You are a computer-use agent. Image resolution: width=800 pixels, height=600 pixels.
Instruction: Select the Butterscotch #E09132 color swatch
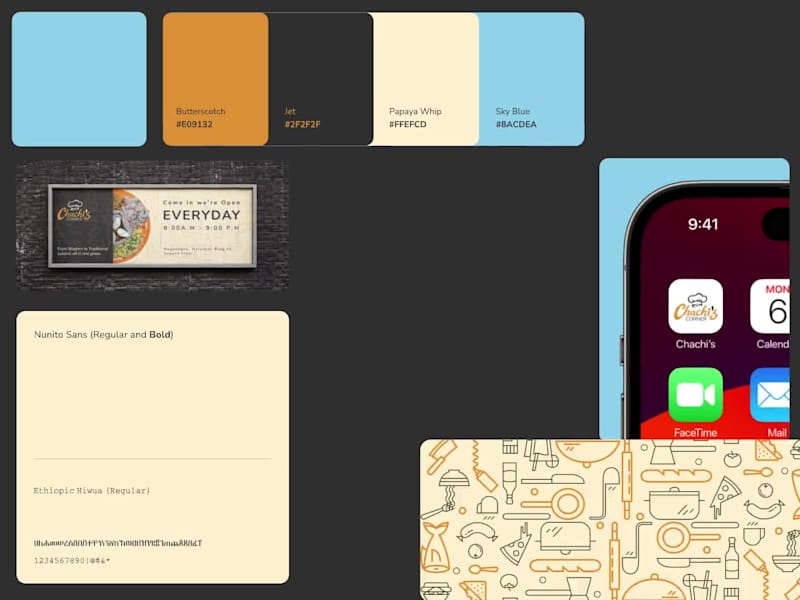215,79
